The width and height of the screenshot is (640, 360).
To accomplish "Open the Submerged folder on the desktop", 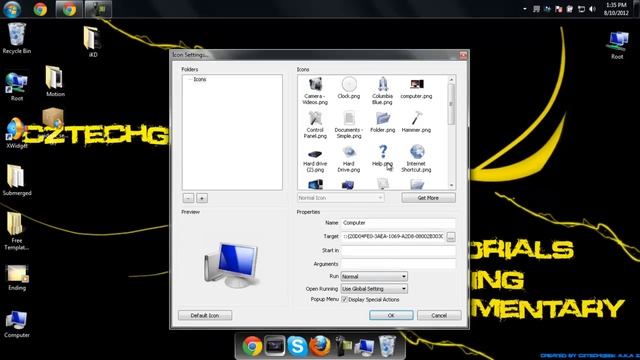I will [x=16, y=180].
